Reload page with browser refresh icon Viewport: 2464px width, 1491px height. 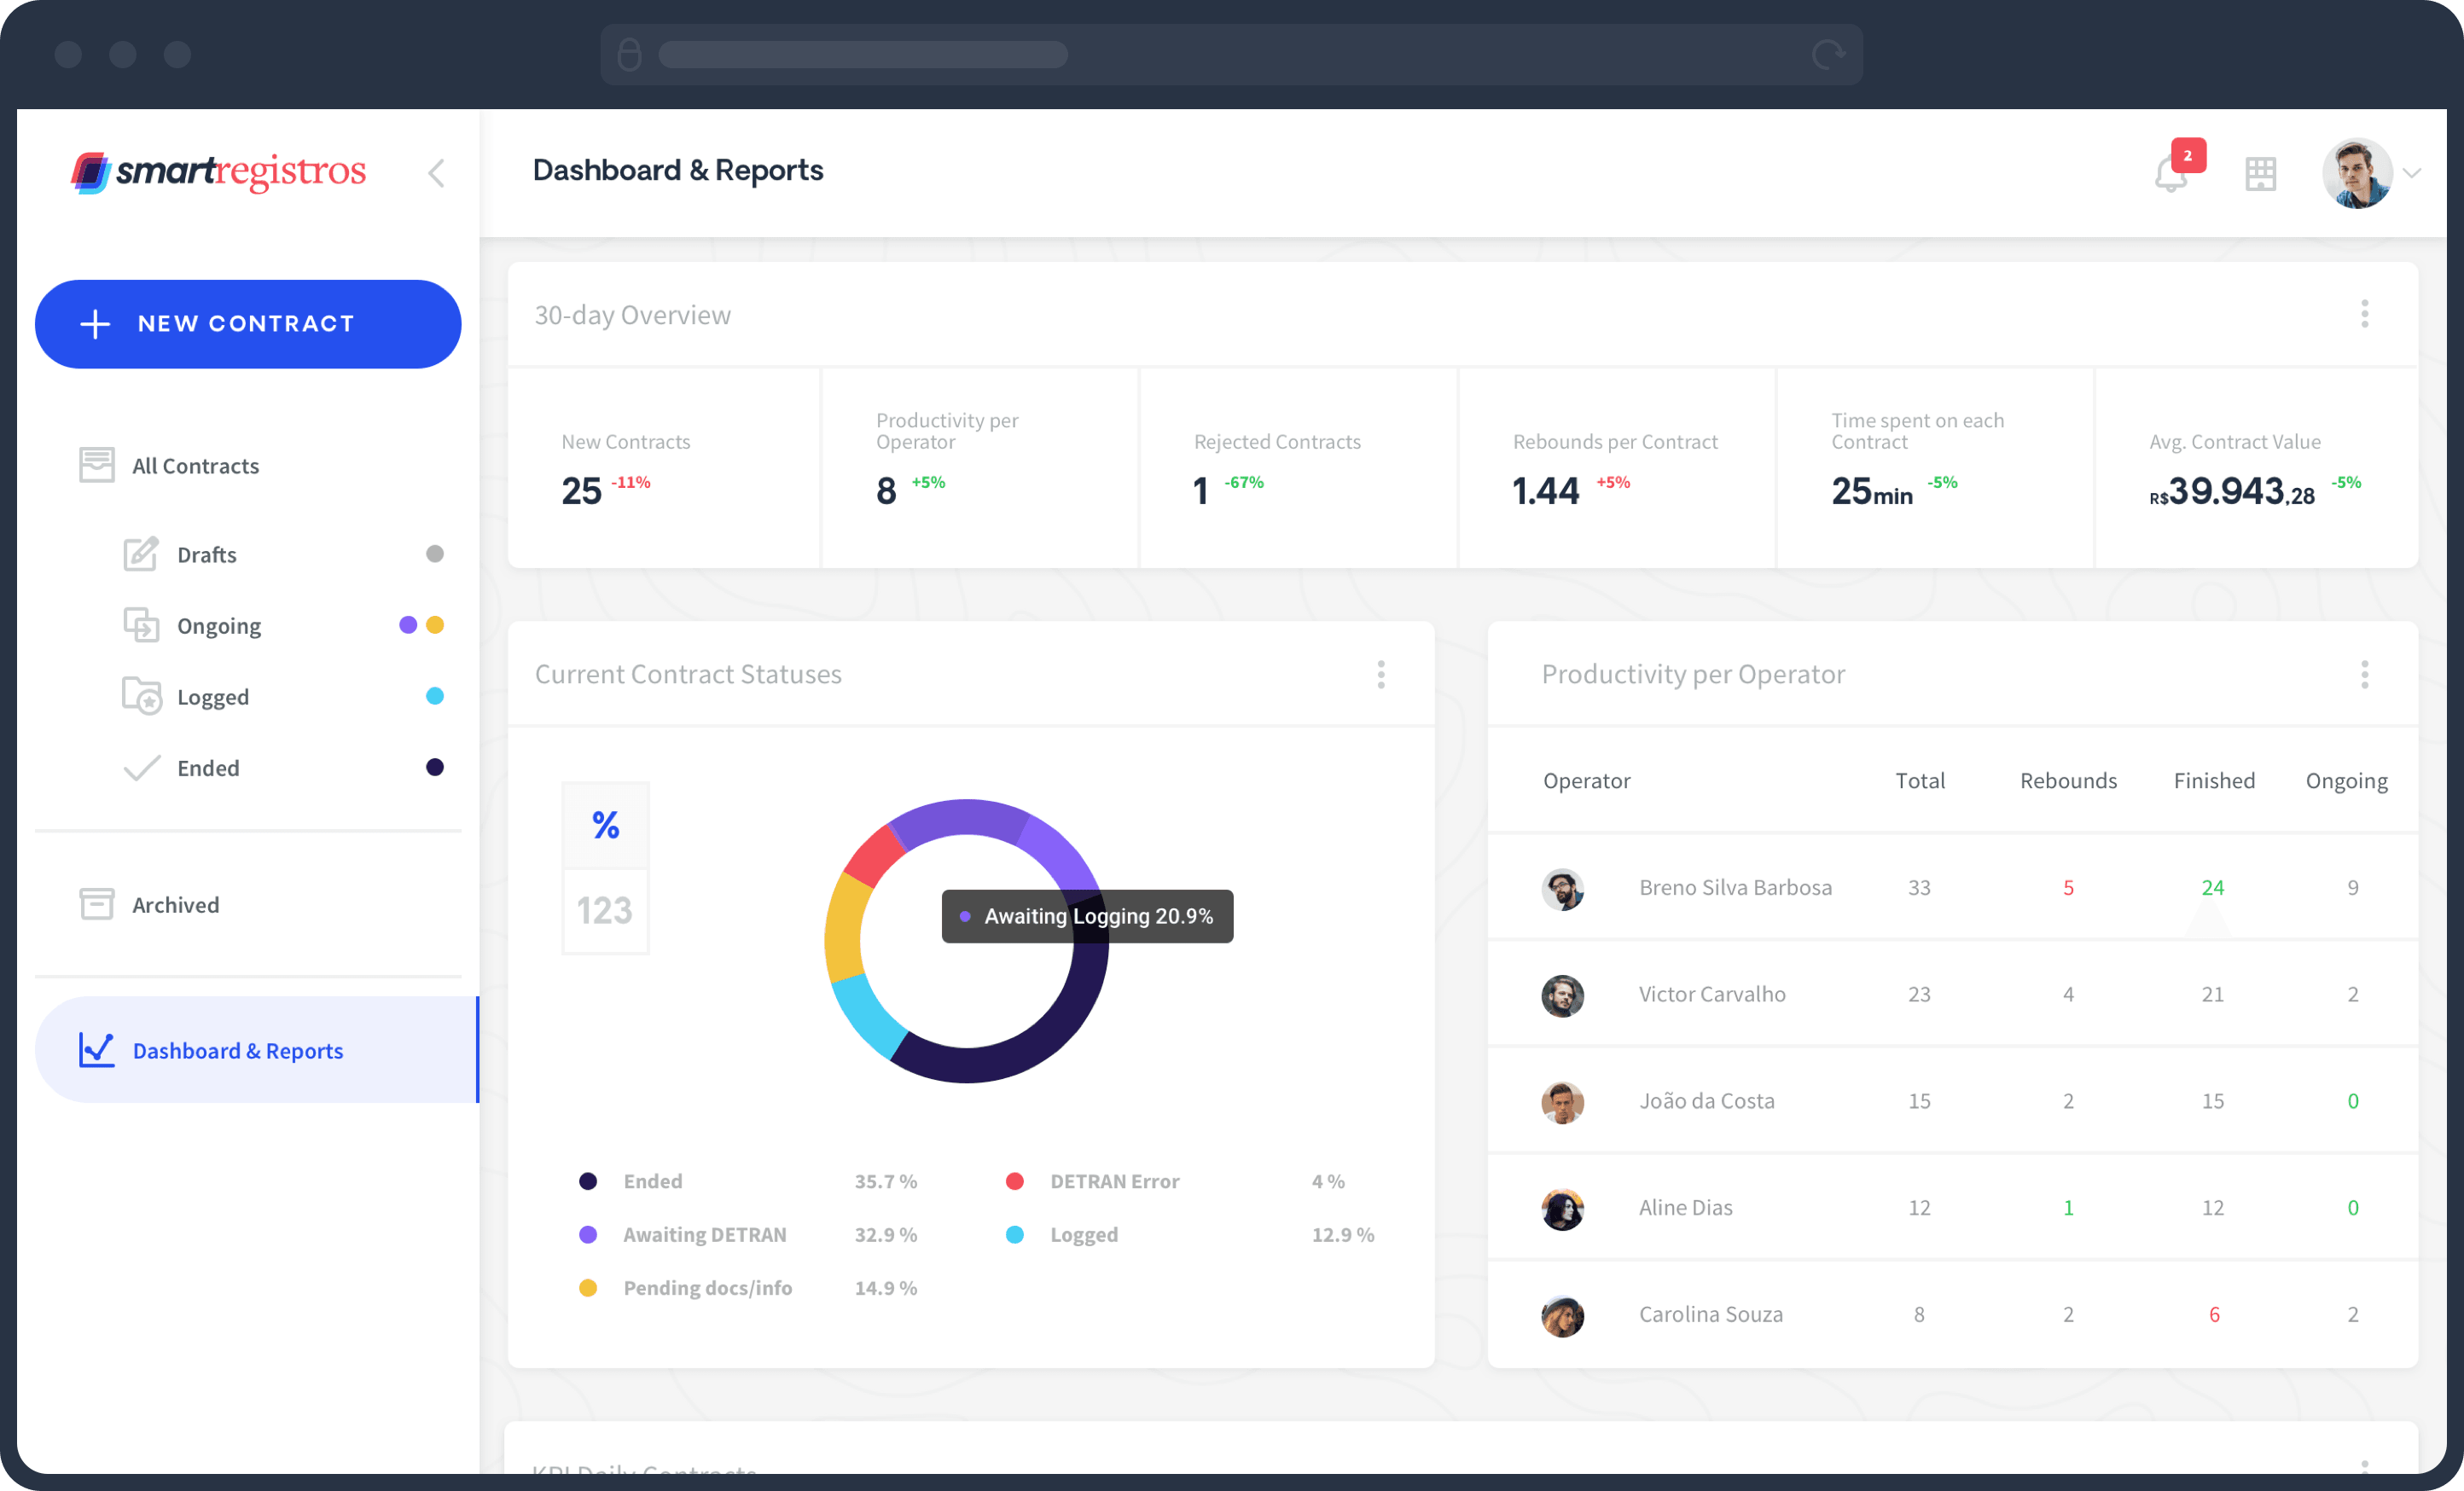(1828, 54)
